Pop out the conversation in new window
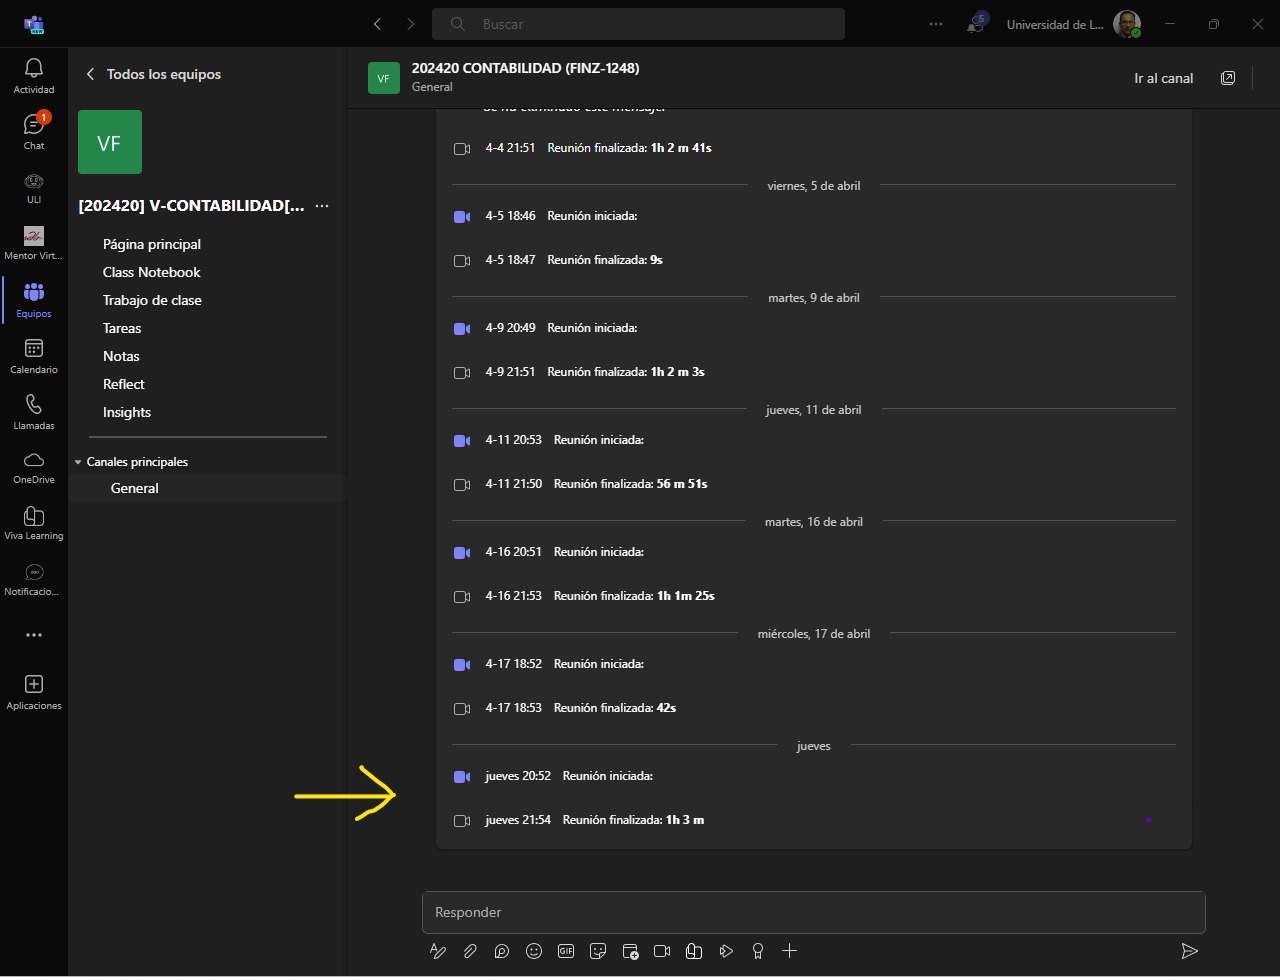The image size is (1280, 977). (1228, 78)
